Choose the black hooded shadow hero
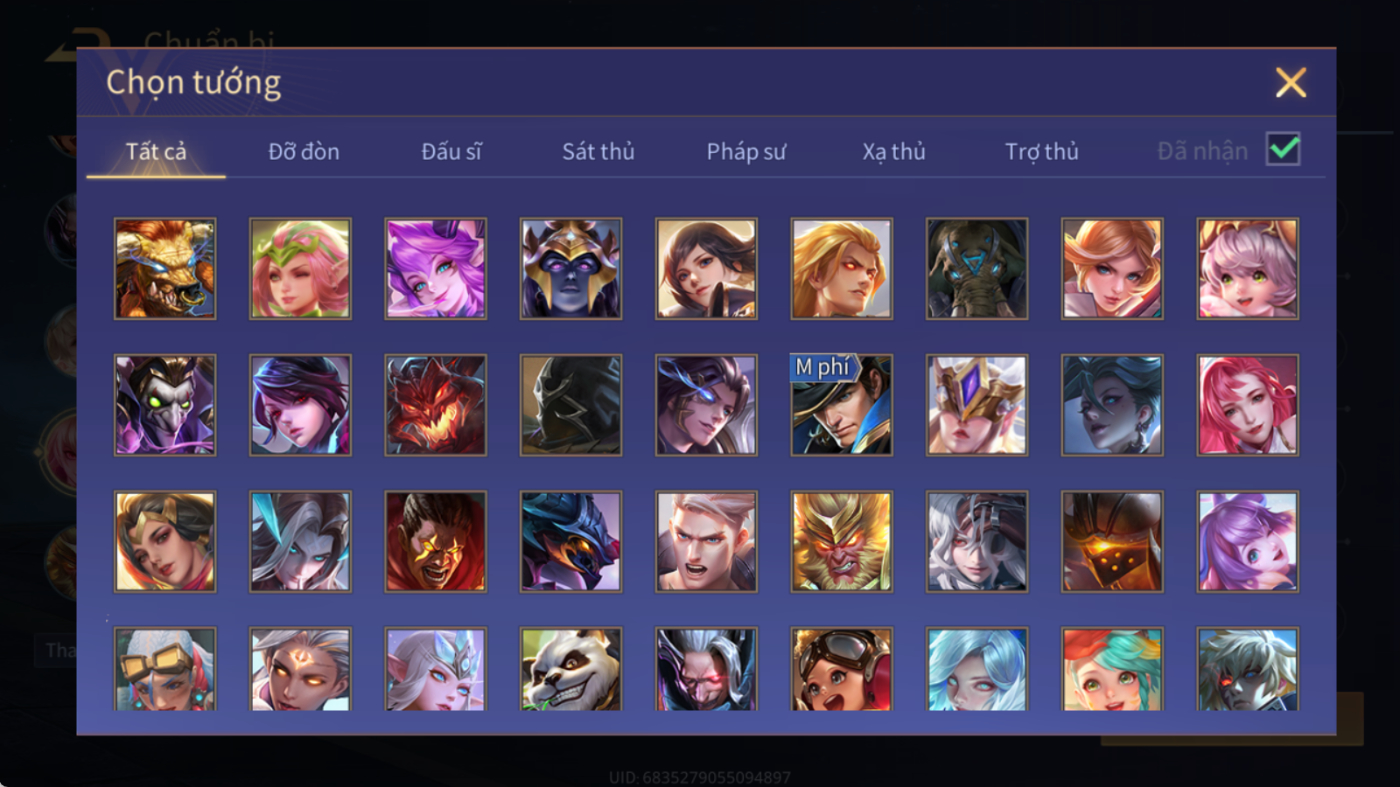 coord(571,405)
